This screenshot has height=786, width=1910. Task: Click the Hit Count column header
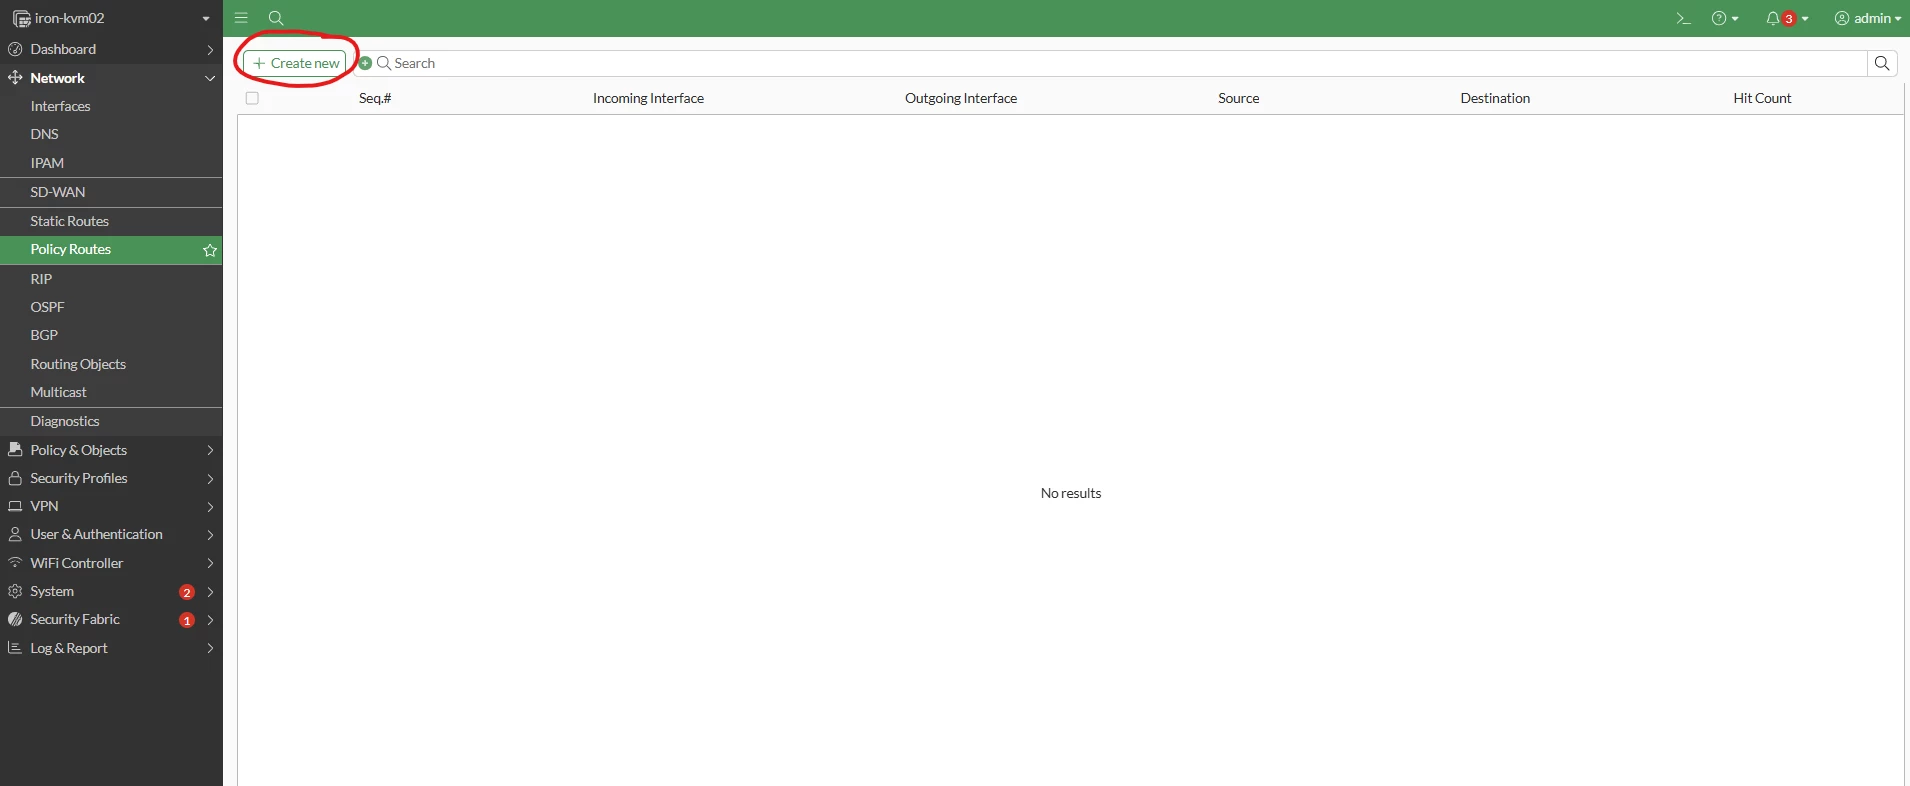[x=1762, y=98]
